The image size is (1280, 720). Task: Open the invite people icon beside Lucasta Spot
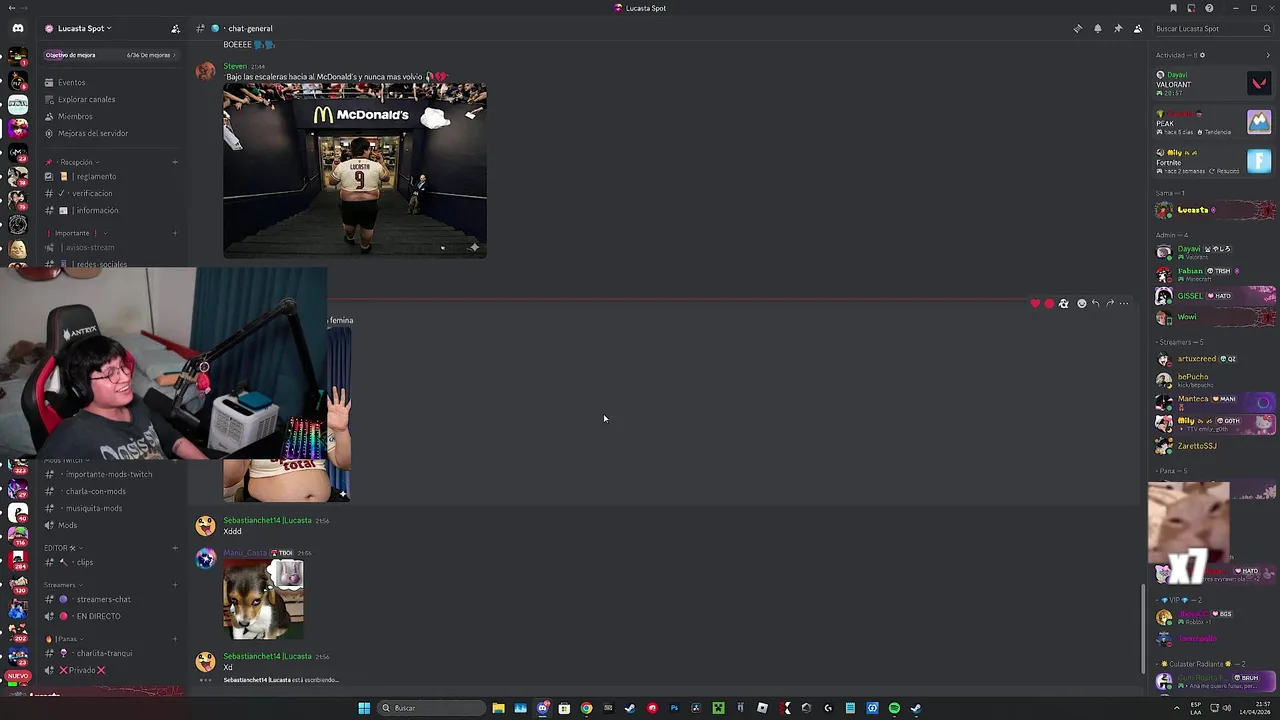pos(176,29)
